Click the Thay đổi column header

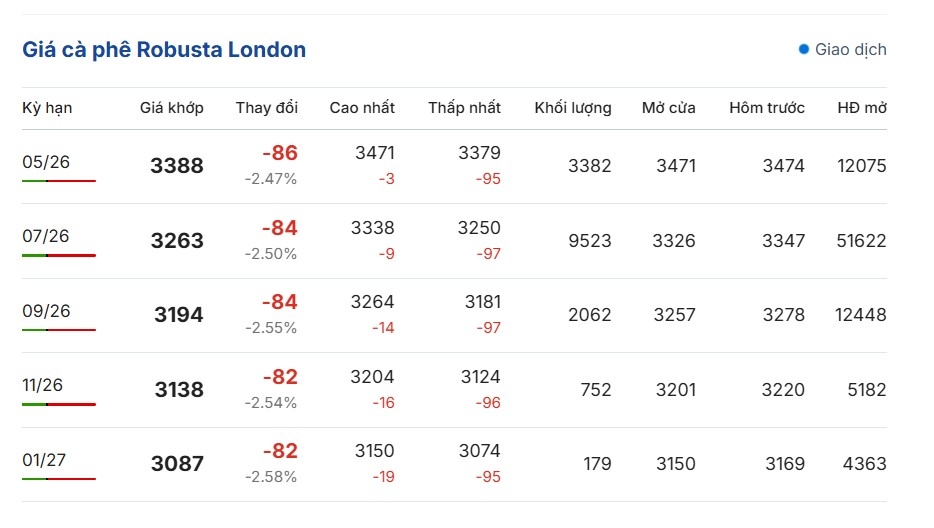pyautogui.click(x=267, y=108)
